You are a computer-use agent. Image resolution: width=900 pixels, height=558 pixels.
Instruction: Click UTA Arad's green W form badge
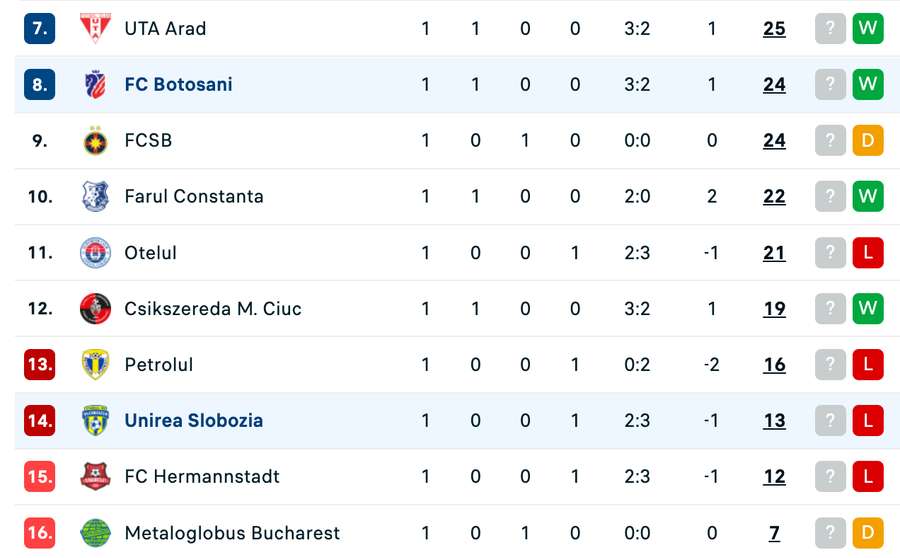[x=867, y=29]
